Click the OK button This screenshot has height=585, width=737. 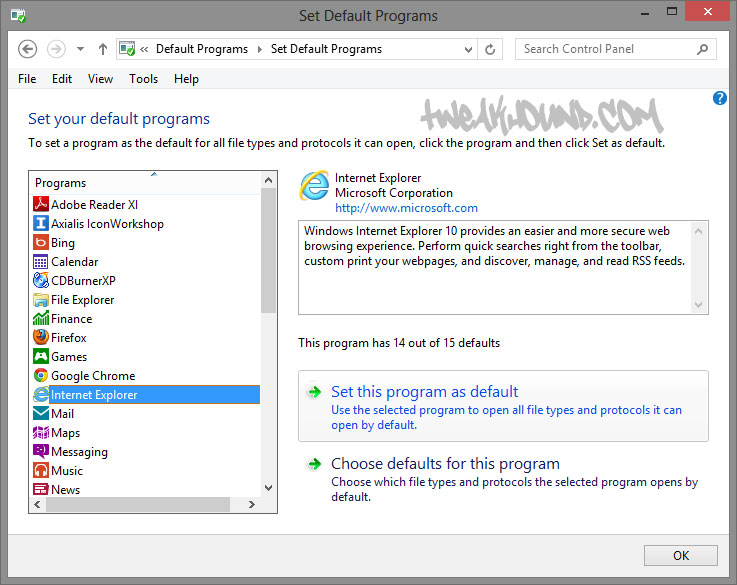[681, 555]
